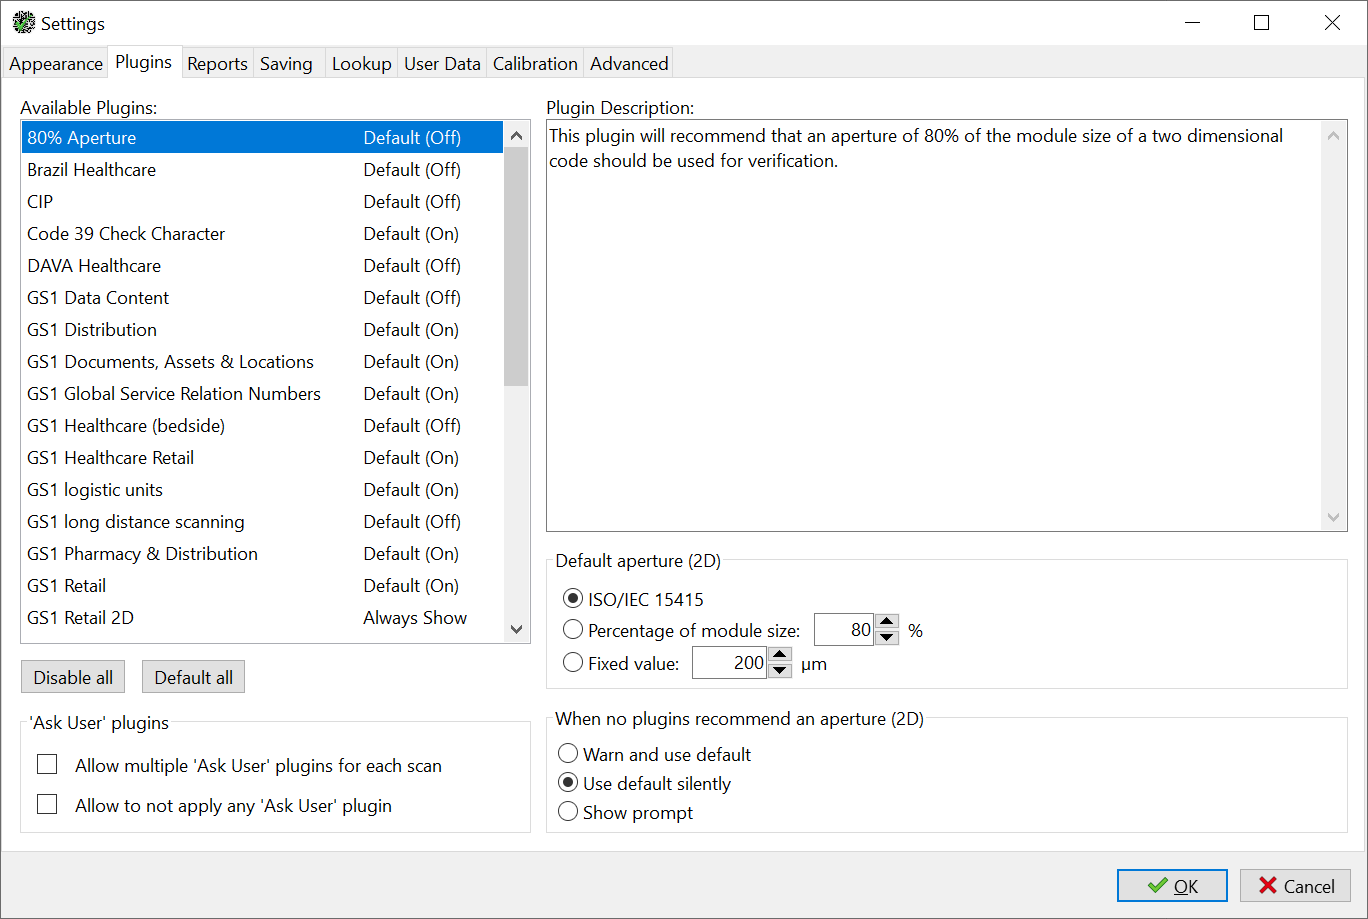
Task: Enable 'Allow multiple Ask User plugins for each scan'
Action: [x=47, y=764]
